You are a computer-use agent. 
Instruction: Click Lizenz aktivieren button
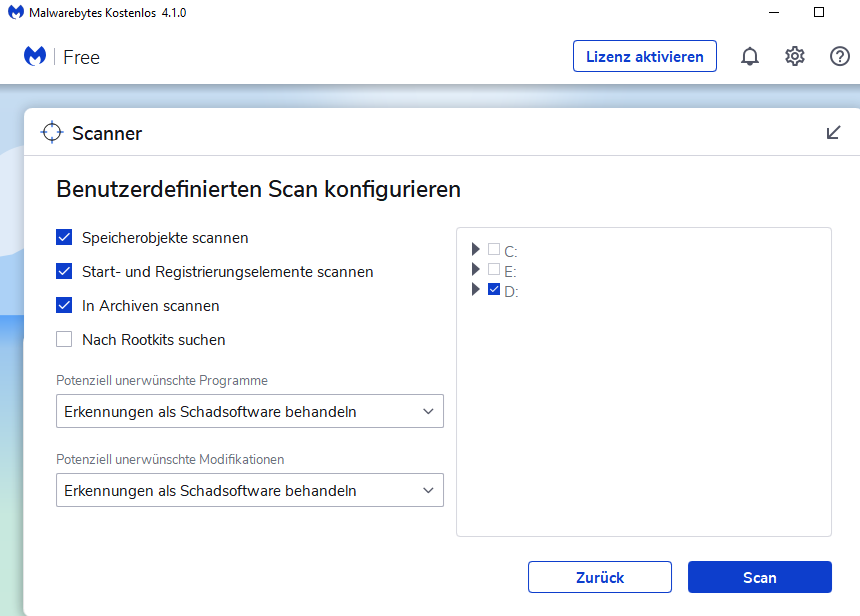[x=644, y=56]
